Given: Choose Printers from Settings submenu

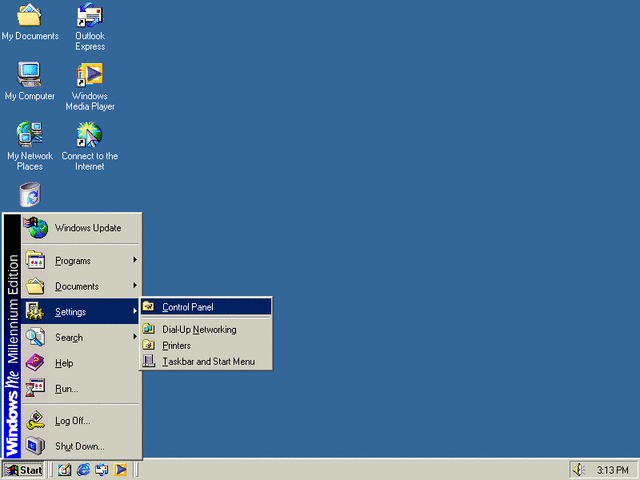Looking at the screenshot, I should tap(206, 345).
